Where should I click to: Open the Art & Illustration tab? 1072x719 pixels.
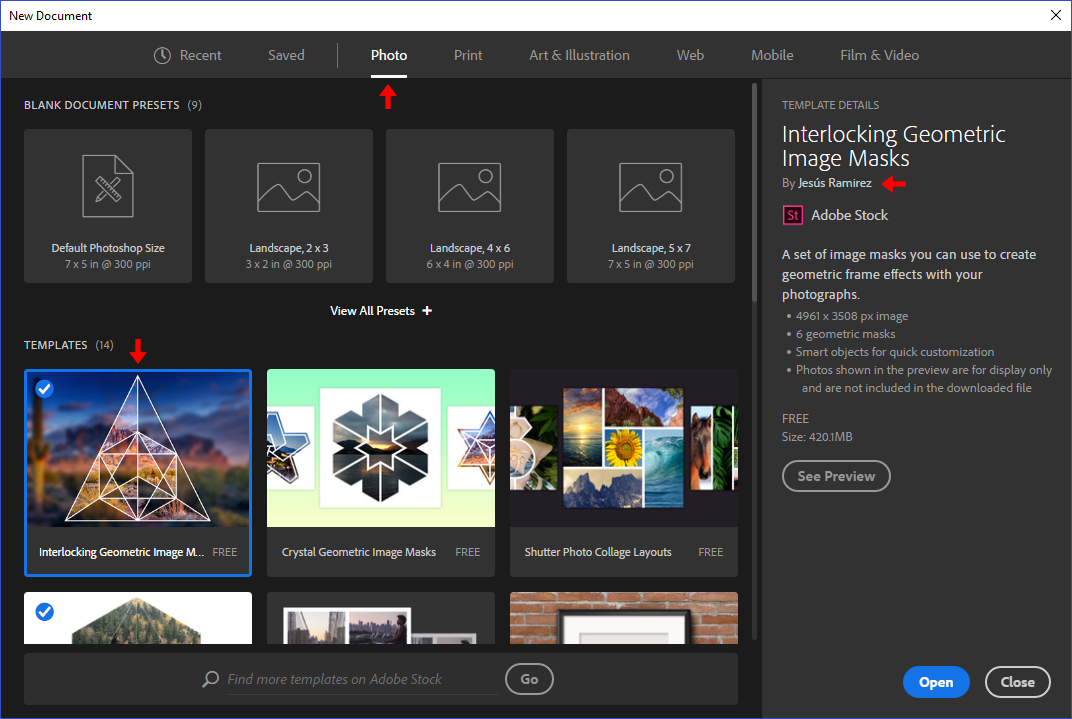[579, 55]
